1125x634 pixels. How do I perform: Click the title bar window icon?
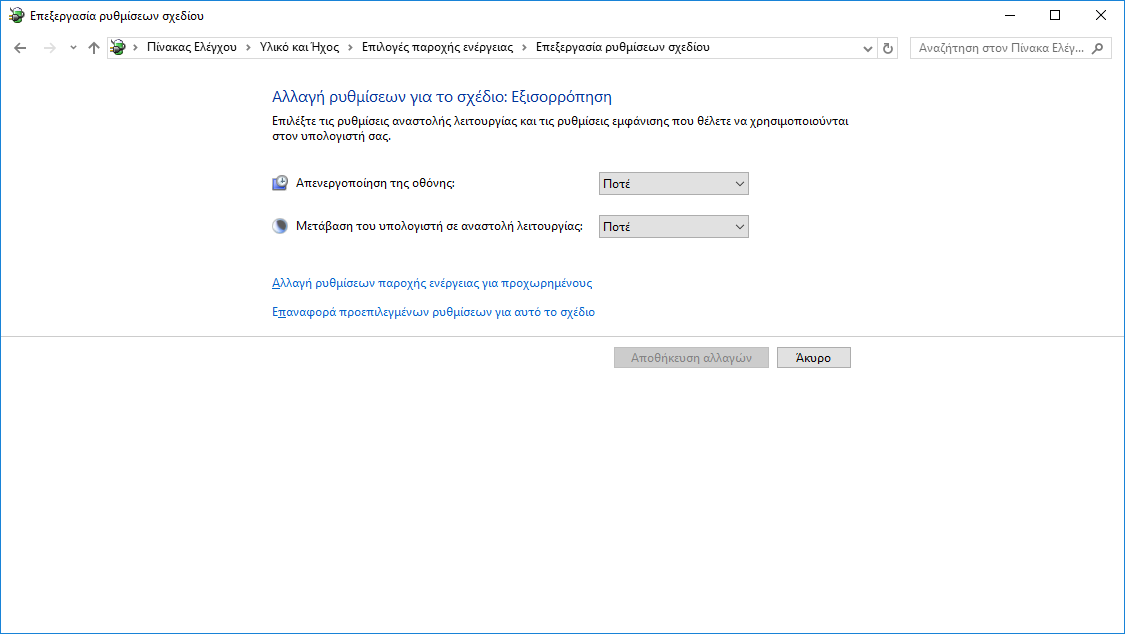(16, 15)
